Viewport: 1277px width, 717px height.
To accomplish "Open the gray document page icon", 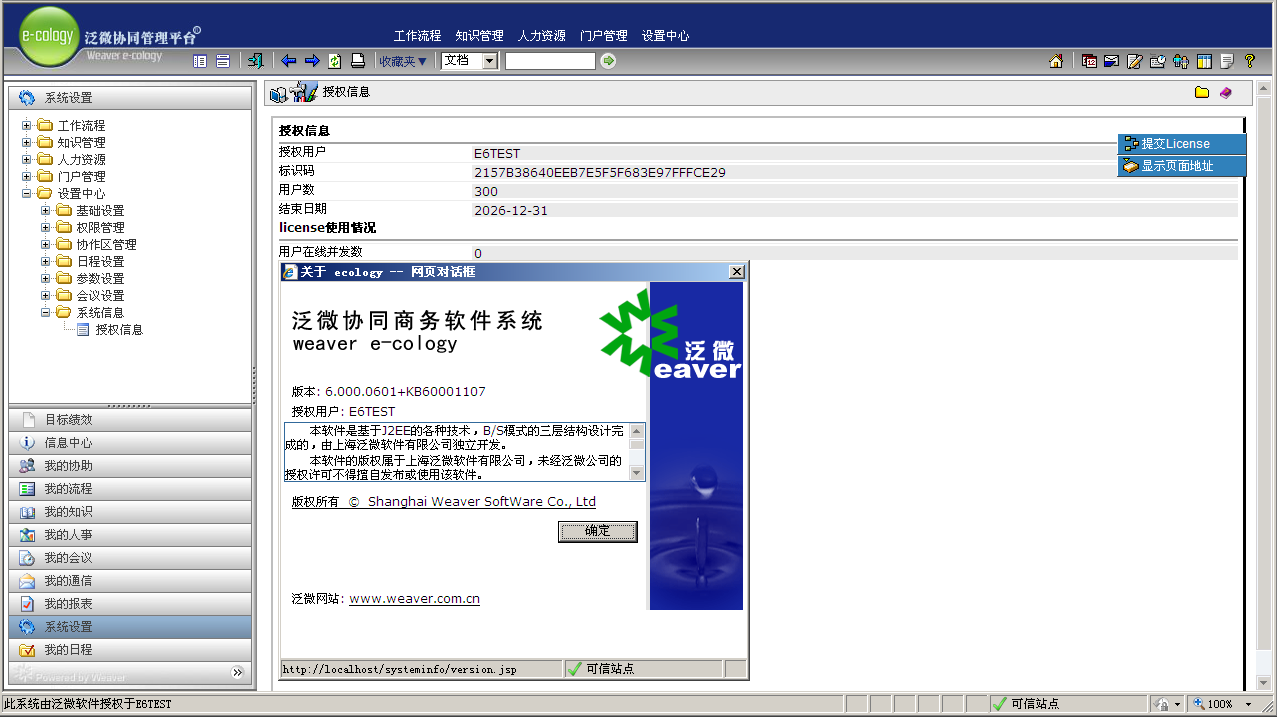I will pos(1227,61).
